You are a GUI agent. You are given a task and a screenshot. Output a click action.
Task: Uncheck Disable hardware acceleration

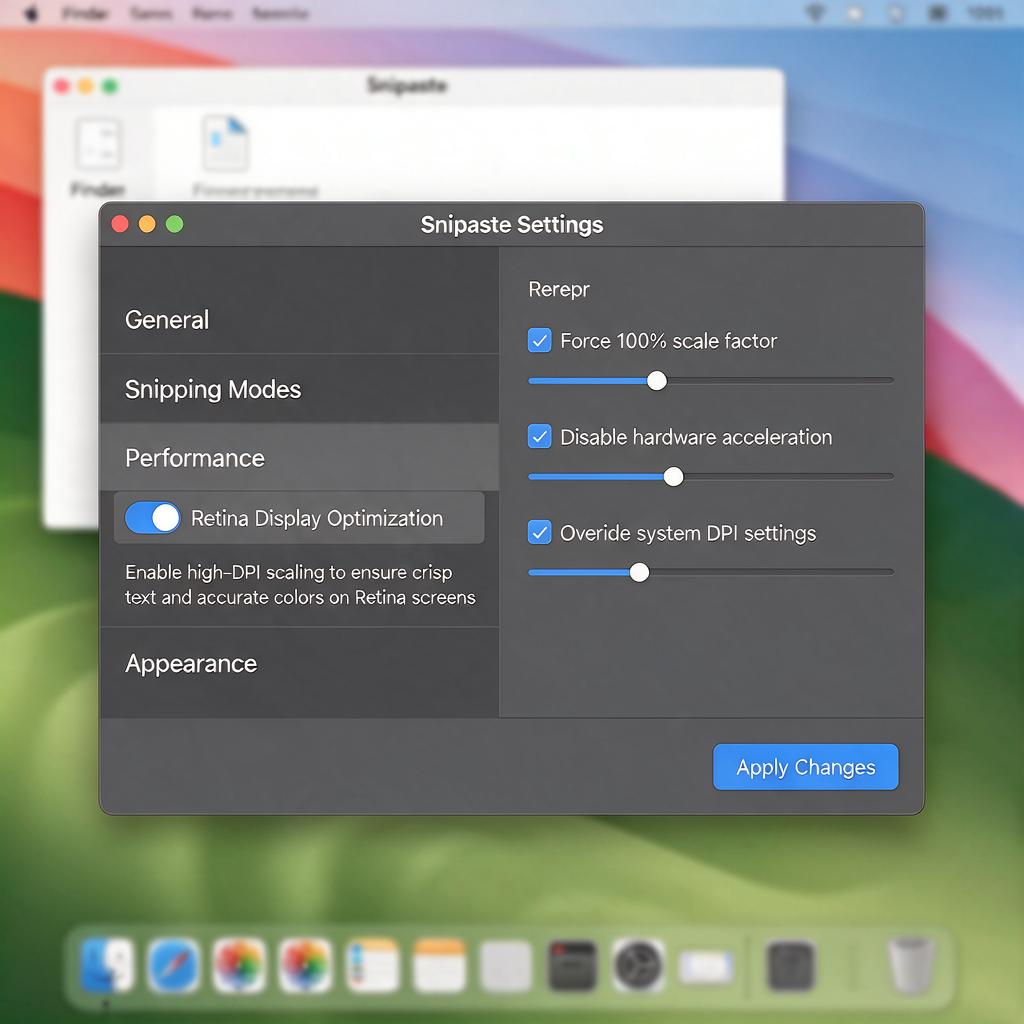[539, 436]
